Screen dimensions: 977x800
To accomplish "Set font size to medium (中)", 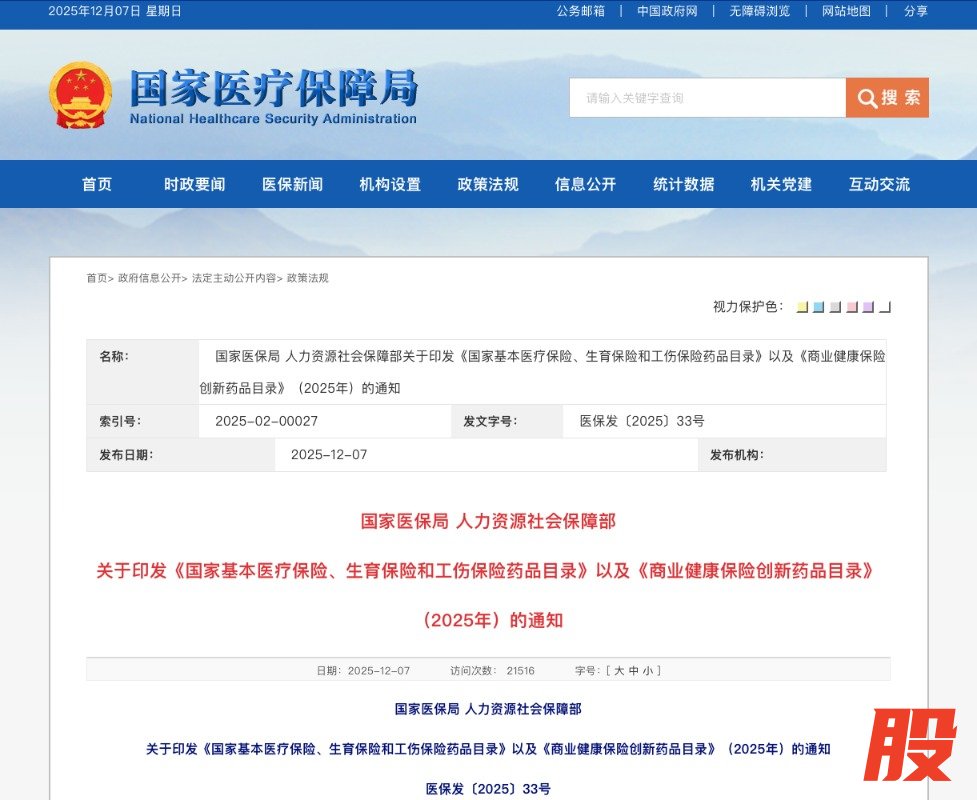I will (633, 671).
